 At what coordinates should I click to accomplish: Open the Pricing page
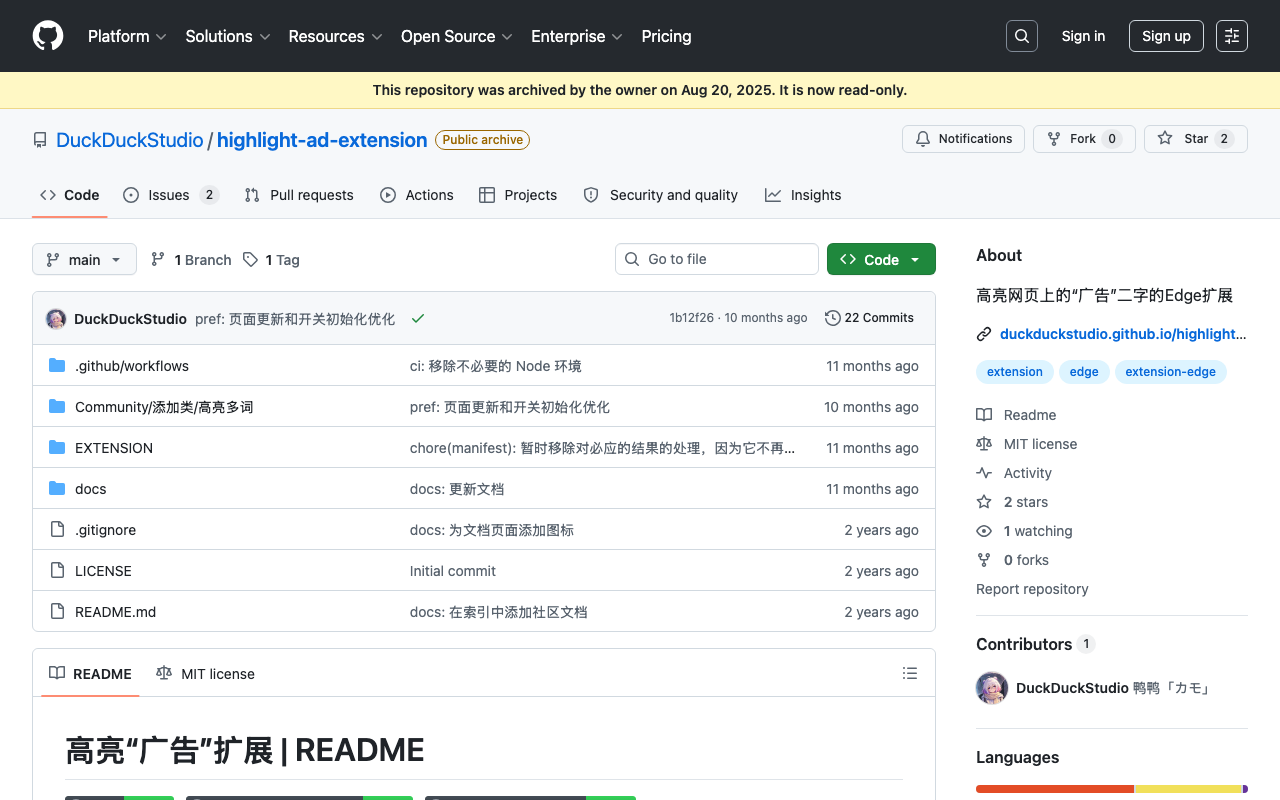coord(666,36)
